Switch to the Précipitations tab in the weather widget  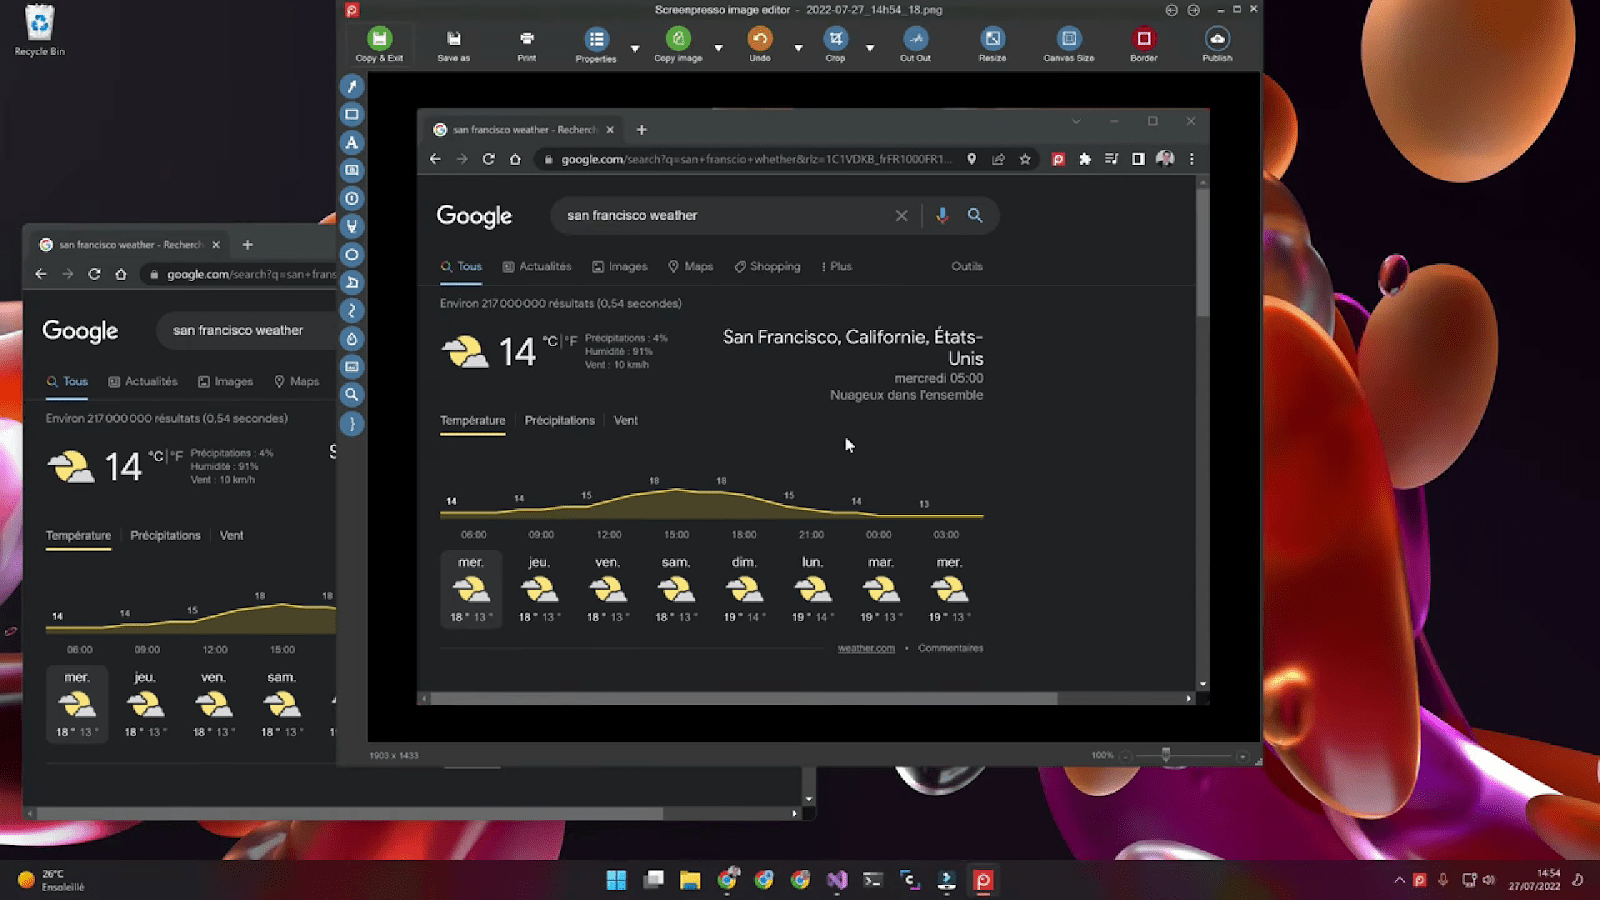pyautogui.click(x=559, y=420)
